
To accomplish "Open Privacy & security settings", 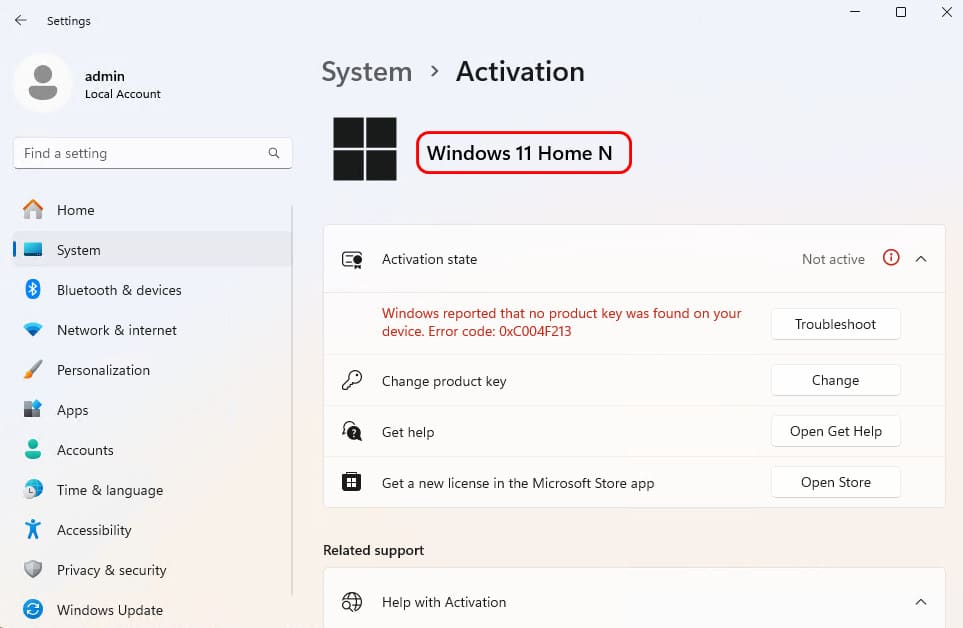I will tap(152, 570).
